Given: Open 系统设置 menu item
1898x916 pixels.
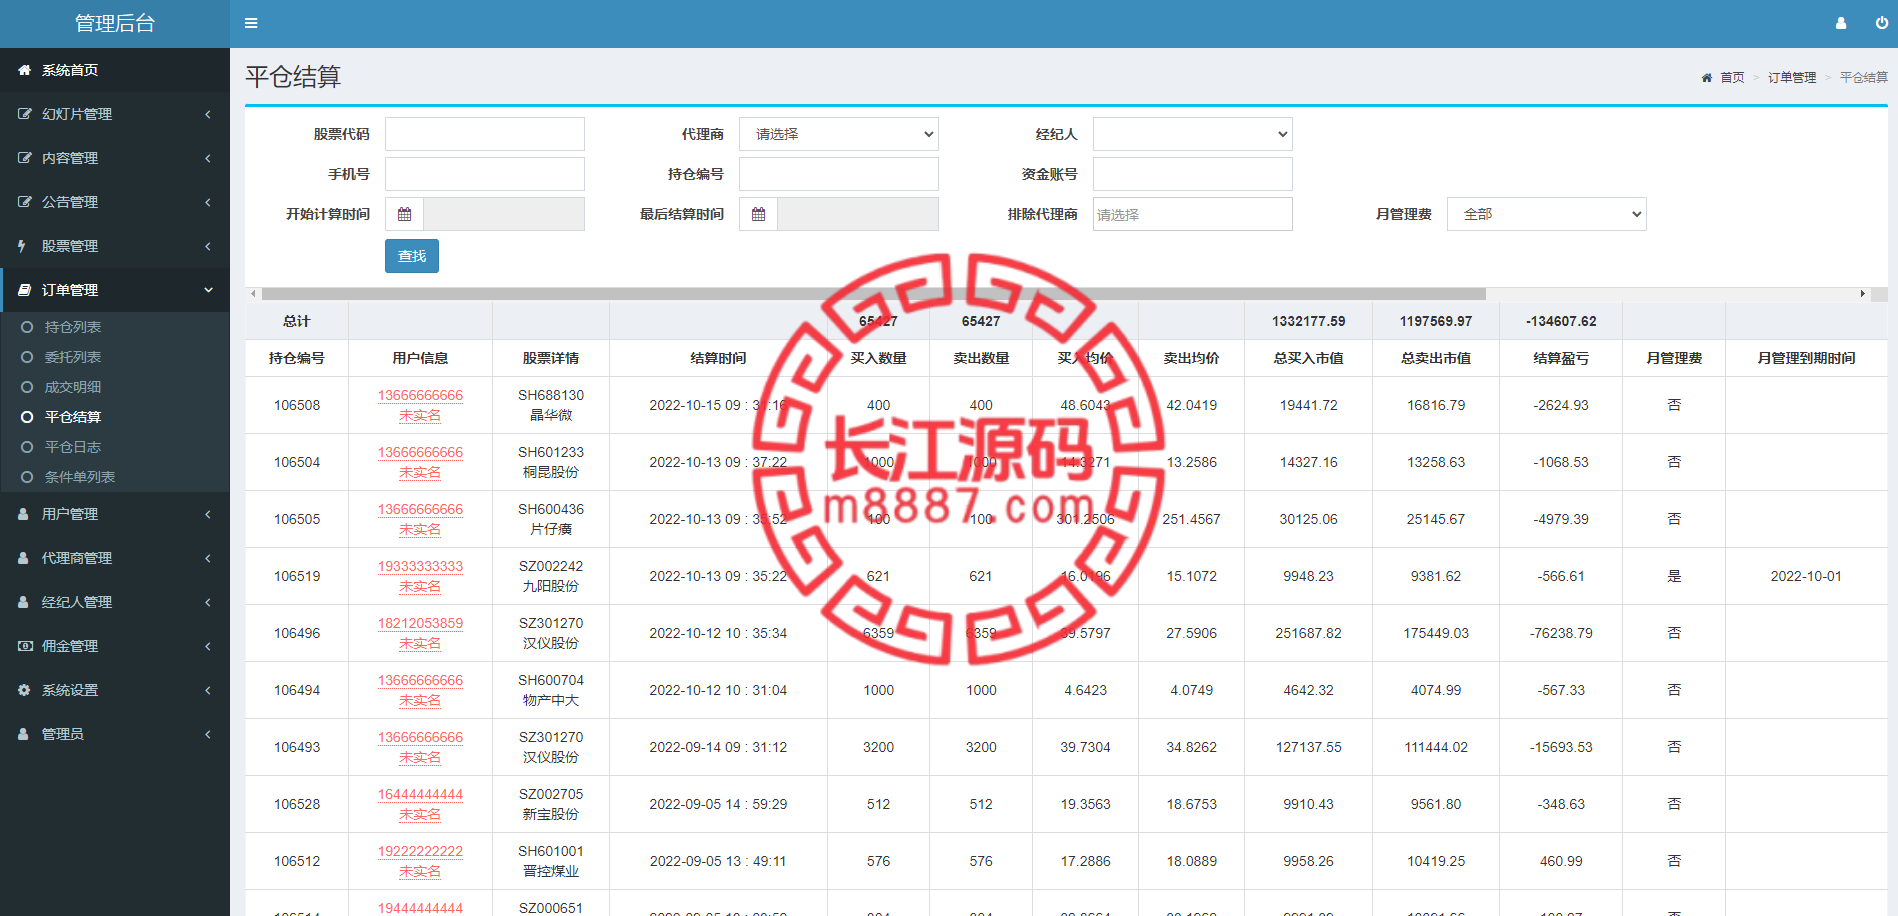Looking at the screenshot, I should (x=115, y=690).
